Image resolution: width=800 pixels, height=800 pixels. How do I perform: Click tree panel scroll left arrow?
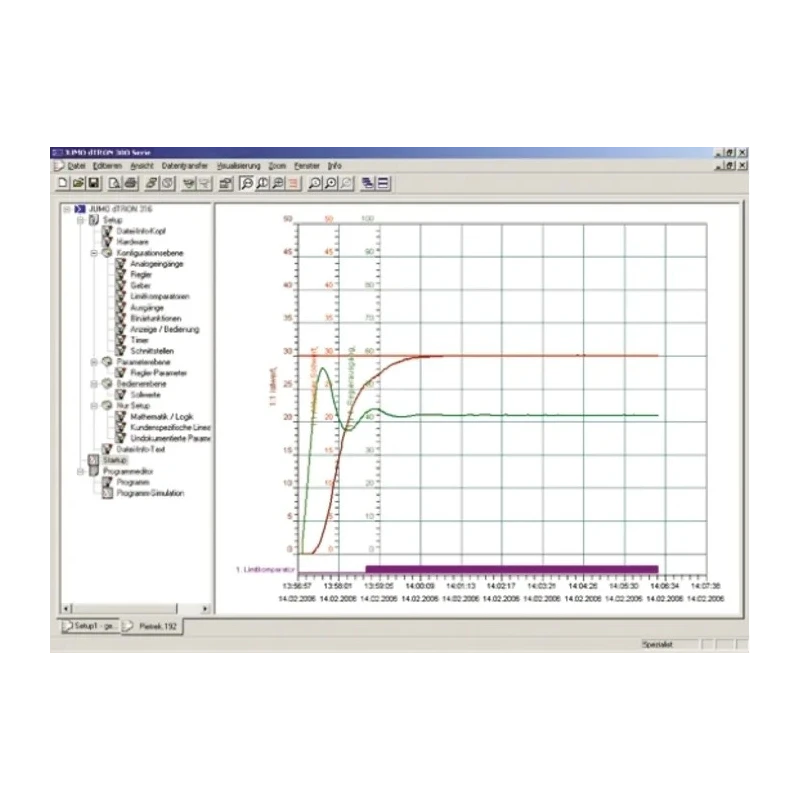coord(66,608)
